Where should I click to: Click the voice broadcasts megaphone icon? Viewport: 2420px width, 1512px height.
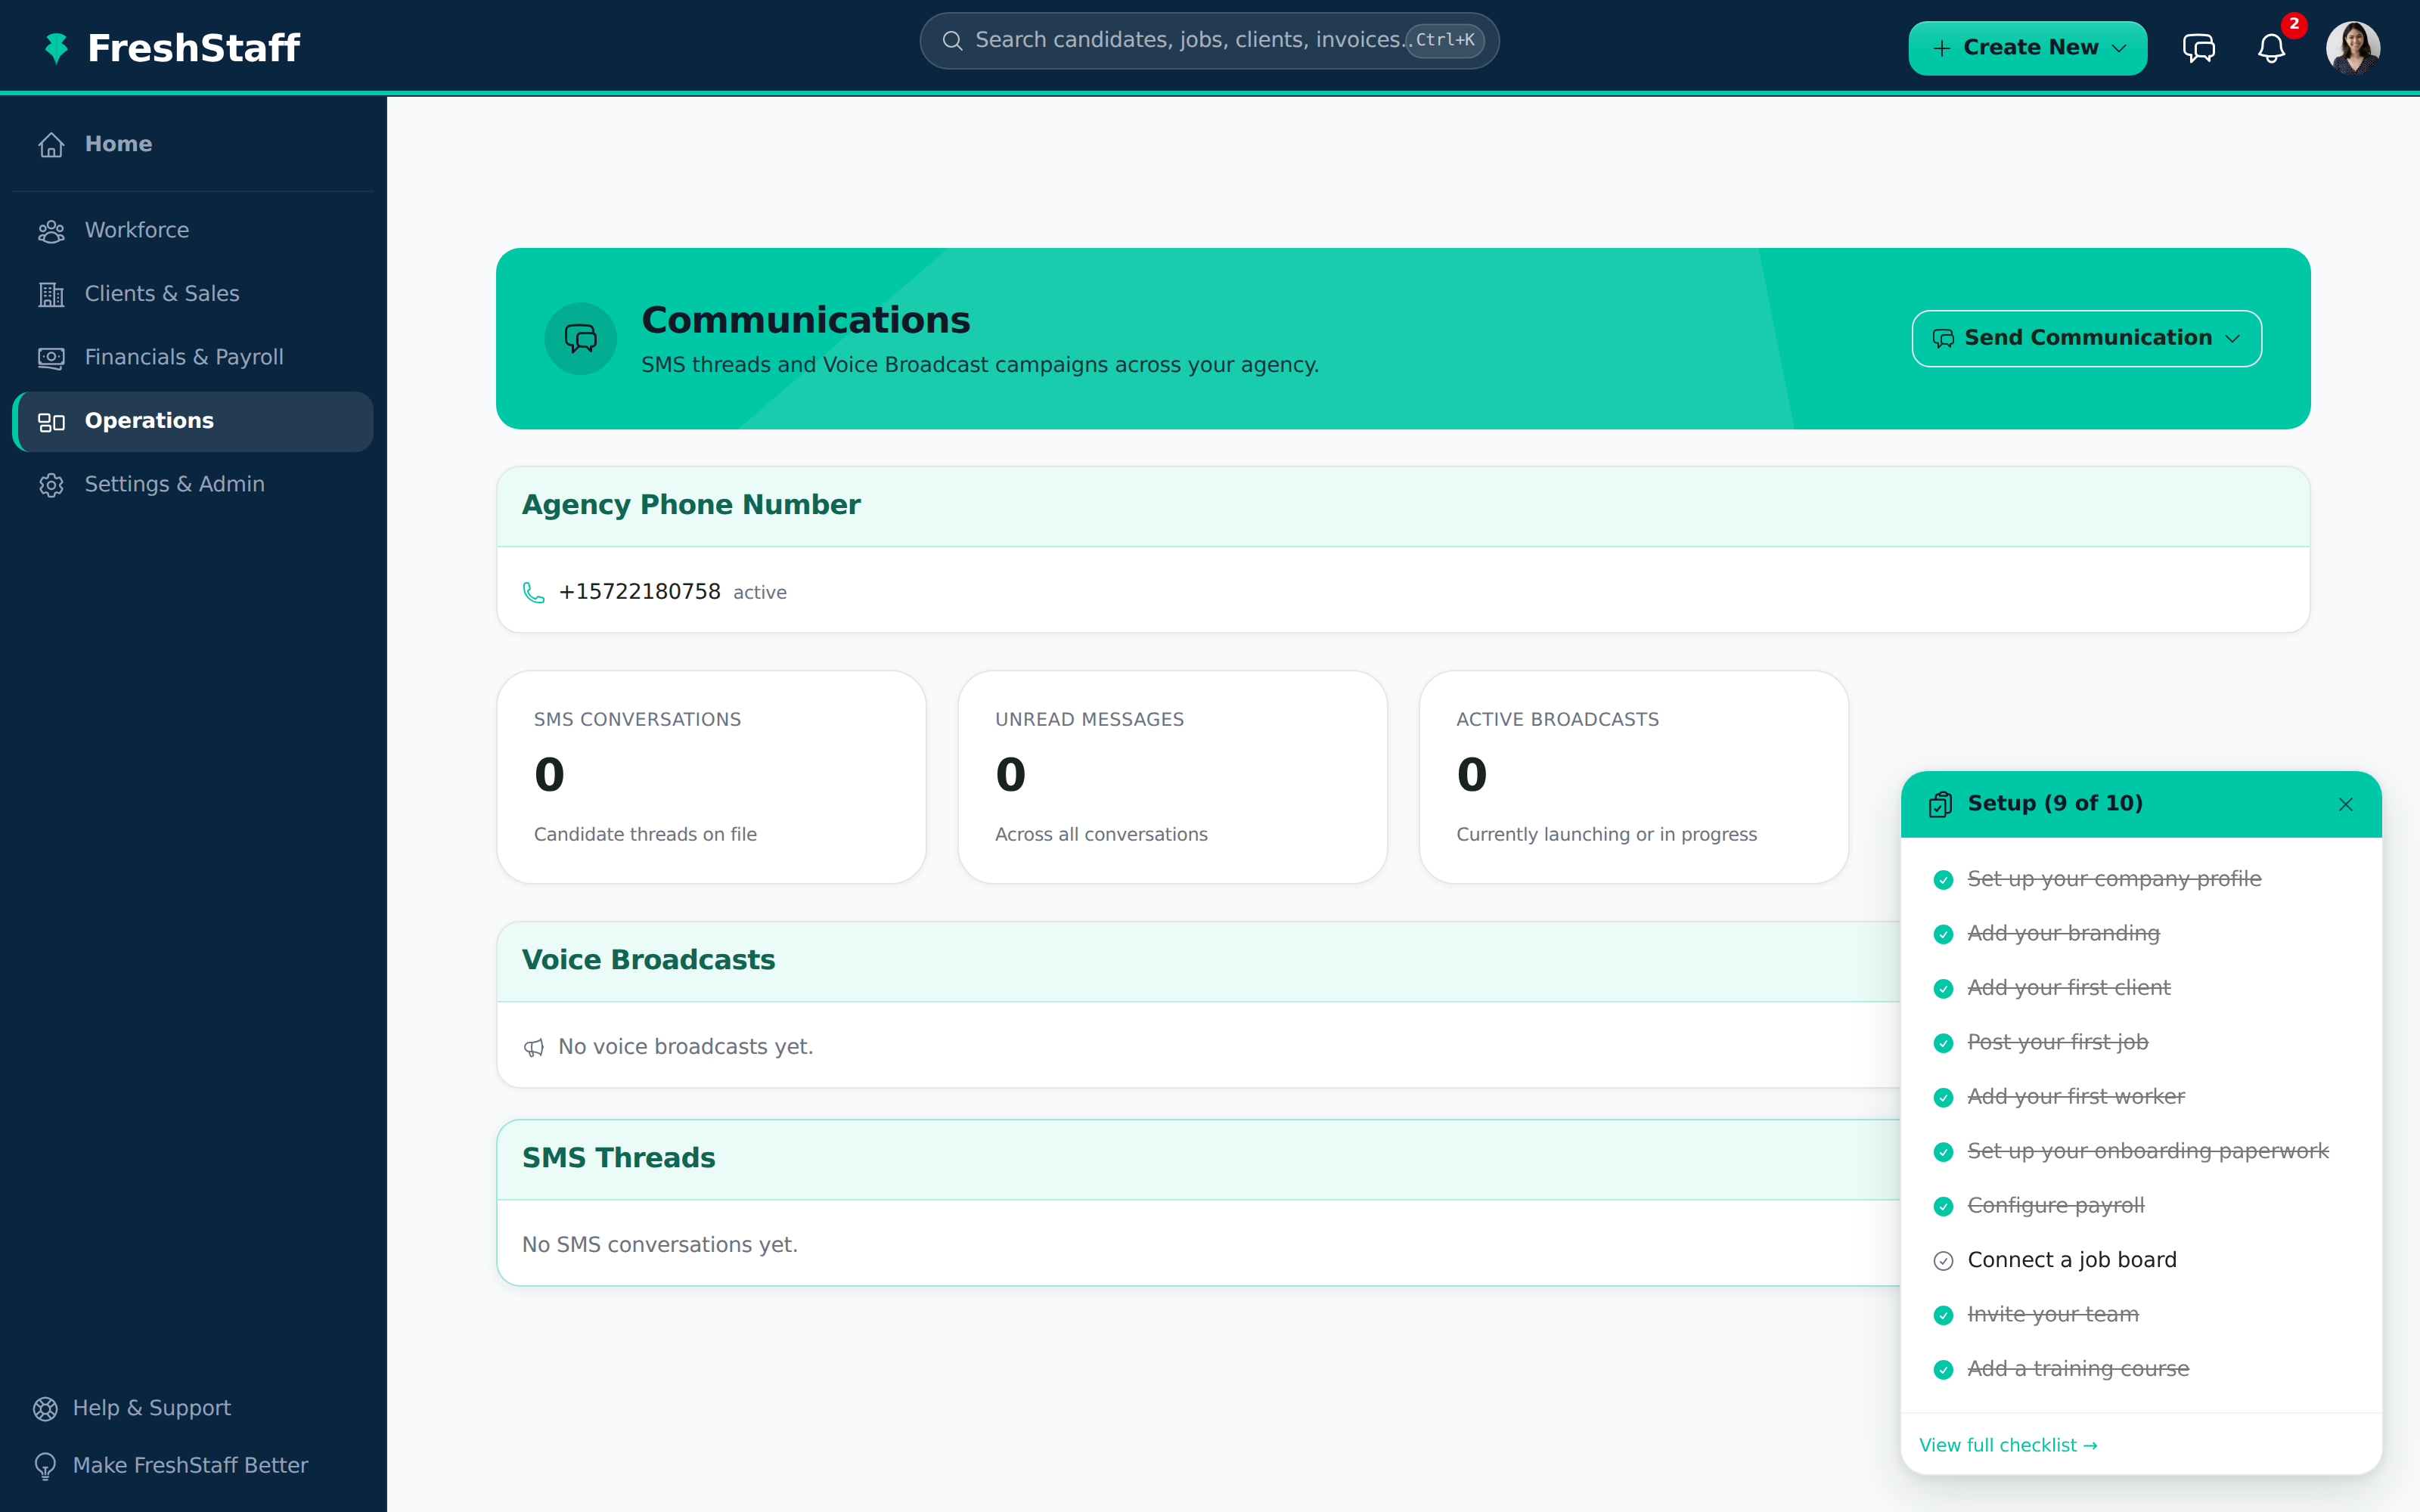pyautogui.click(x=534, y=1047)
